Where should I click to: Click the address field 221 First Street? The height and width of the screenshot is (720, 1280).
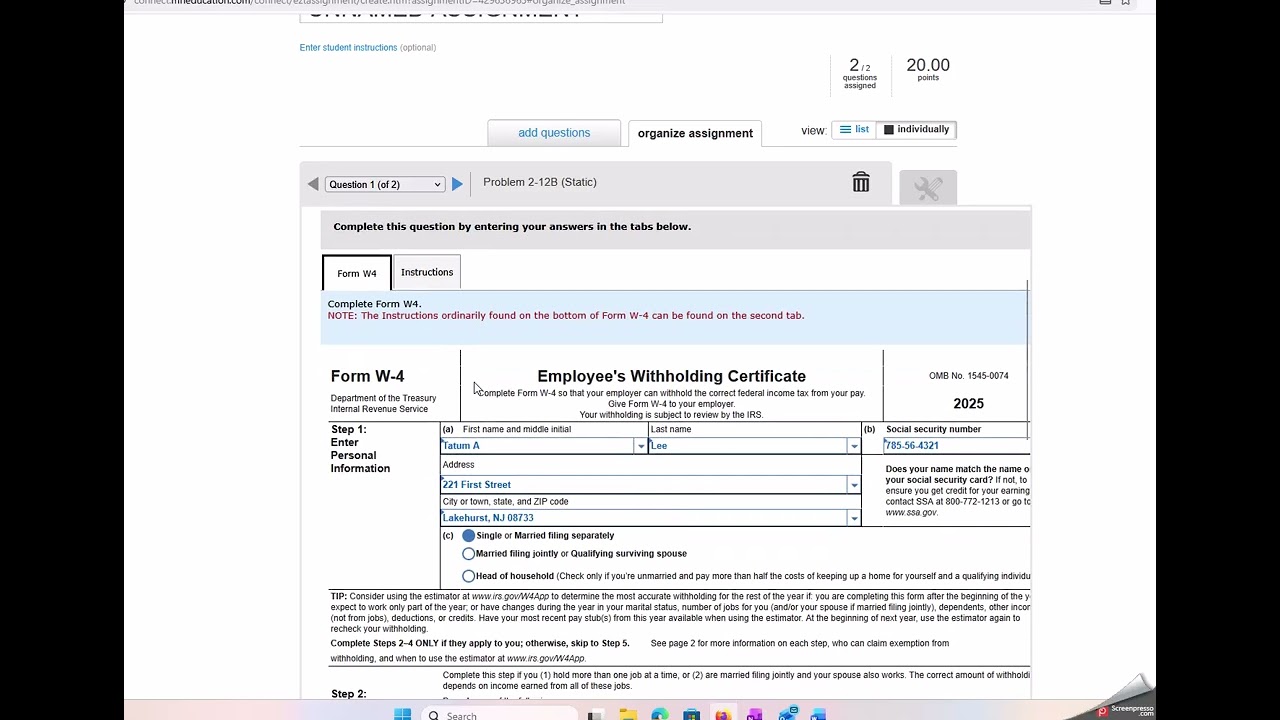pos(644,485)
